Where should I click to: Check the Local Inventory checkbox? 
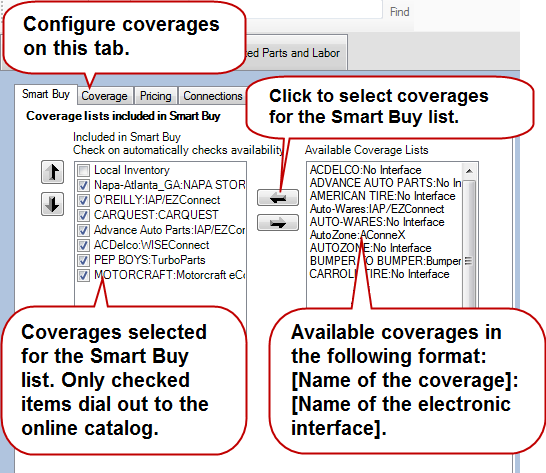click(x=84, y=170)
